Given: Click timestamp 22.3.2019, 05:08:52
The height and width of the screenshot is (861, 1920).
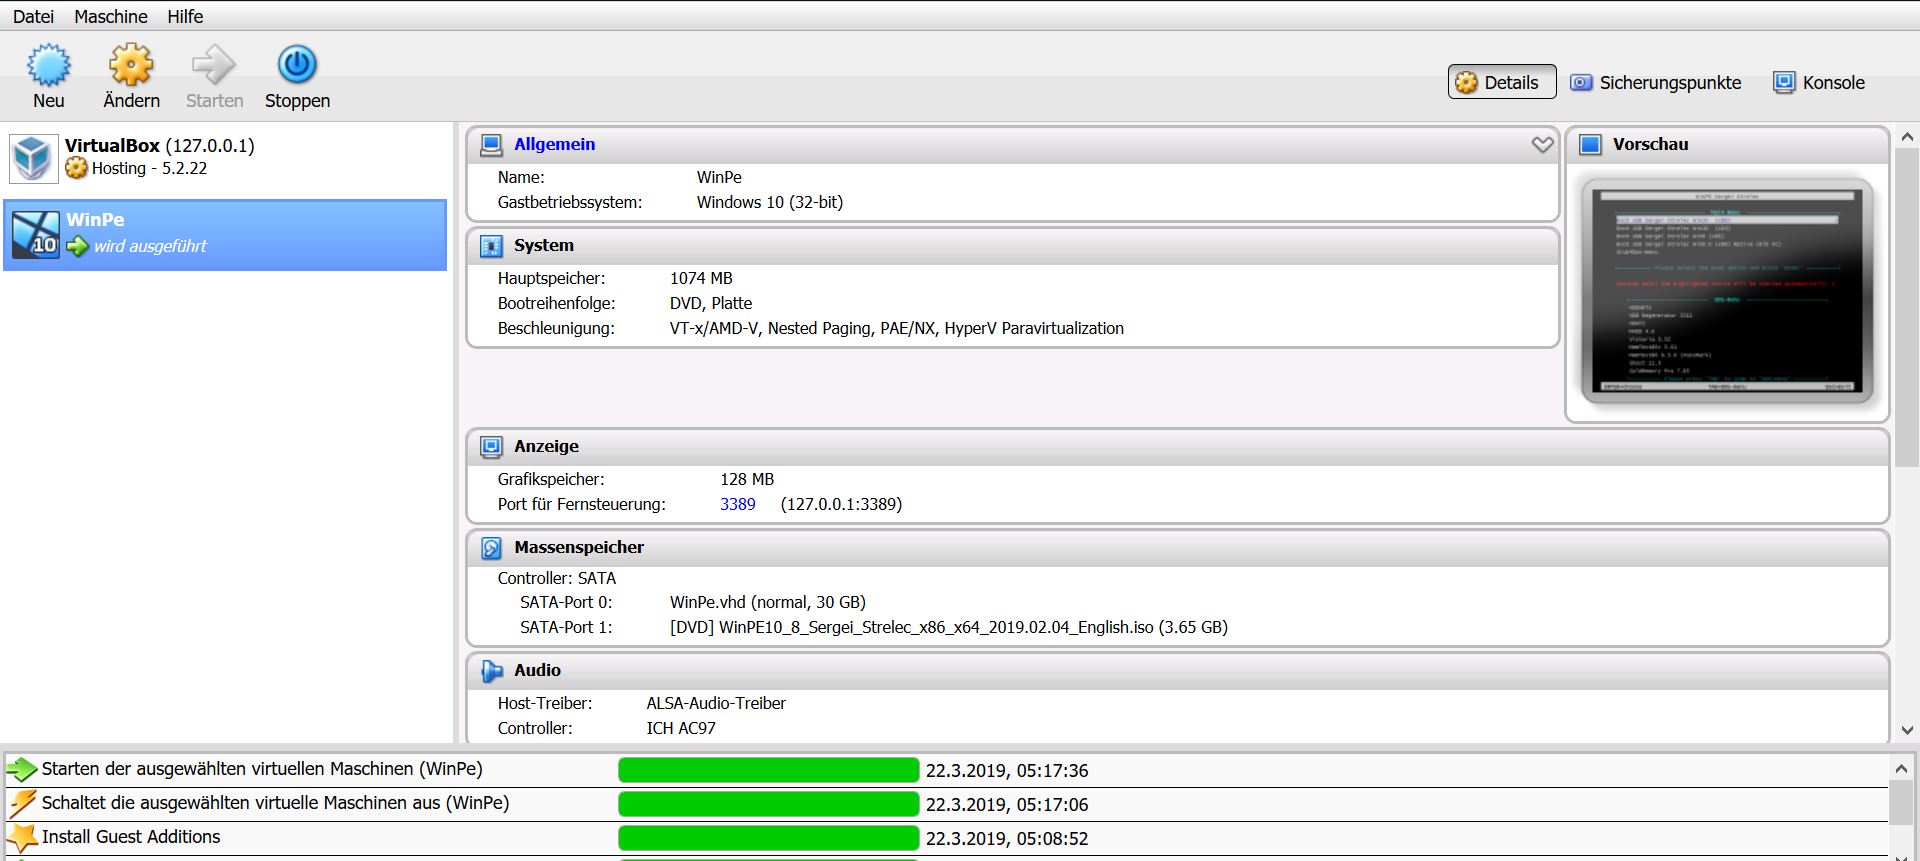Looking at the screenshot, I should pos(1007,839).
